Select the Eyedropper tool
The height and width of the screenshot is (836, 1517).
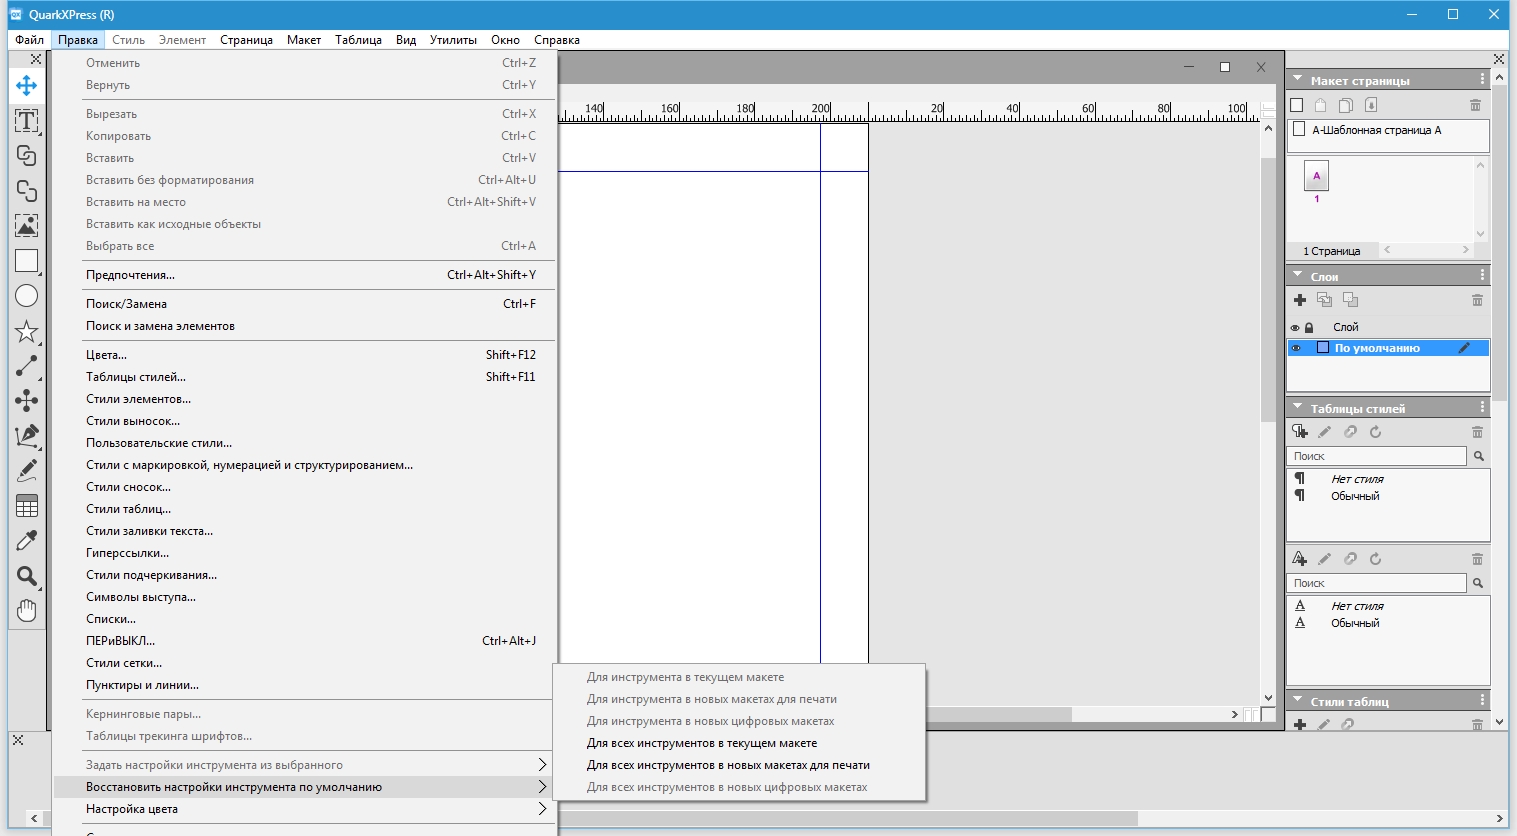pyautogui.click(x=27, y=541)
